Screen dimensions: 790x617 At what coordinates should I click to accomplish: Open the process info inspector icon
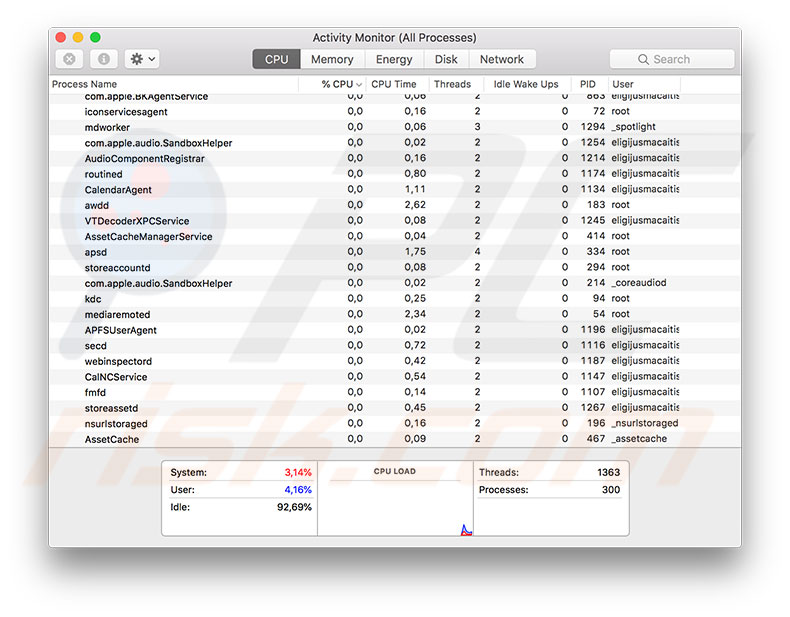[104, 59]
